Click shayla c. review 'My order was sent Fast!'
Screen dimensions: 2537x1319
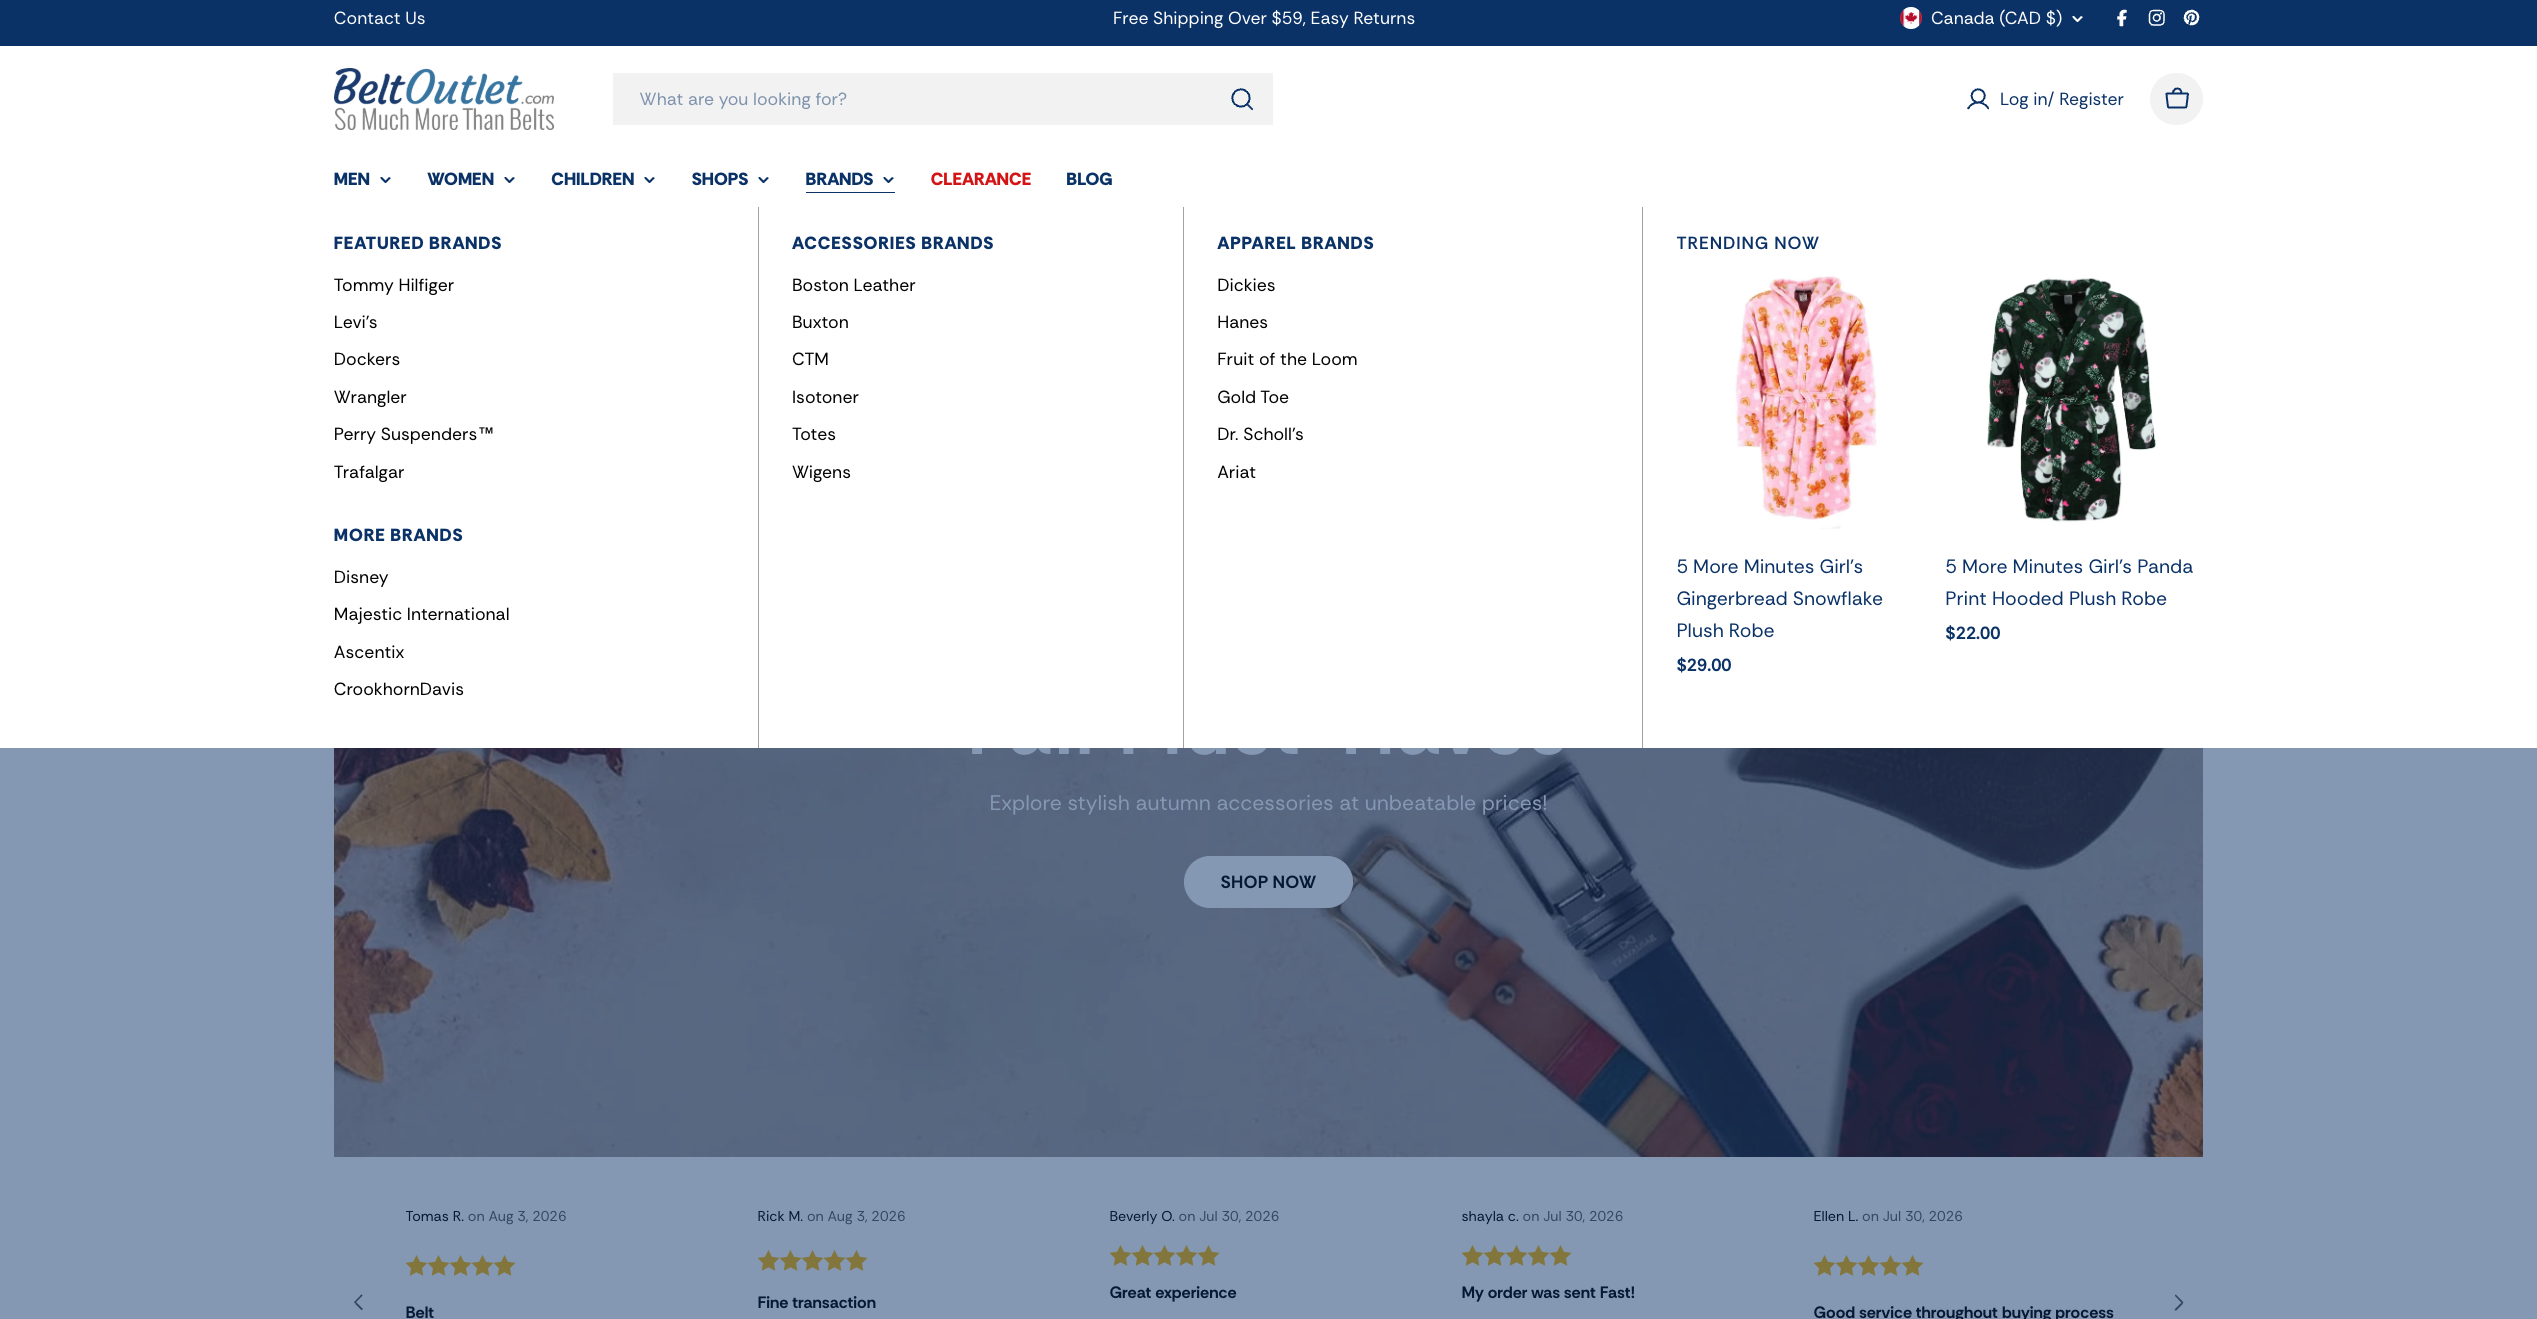pos(1548,1292)
